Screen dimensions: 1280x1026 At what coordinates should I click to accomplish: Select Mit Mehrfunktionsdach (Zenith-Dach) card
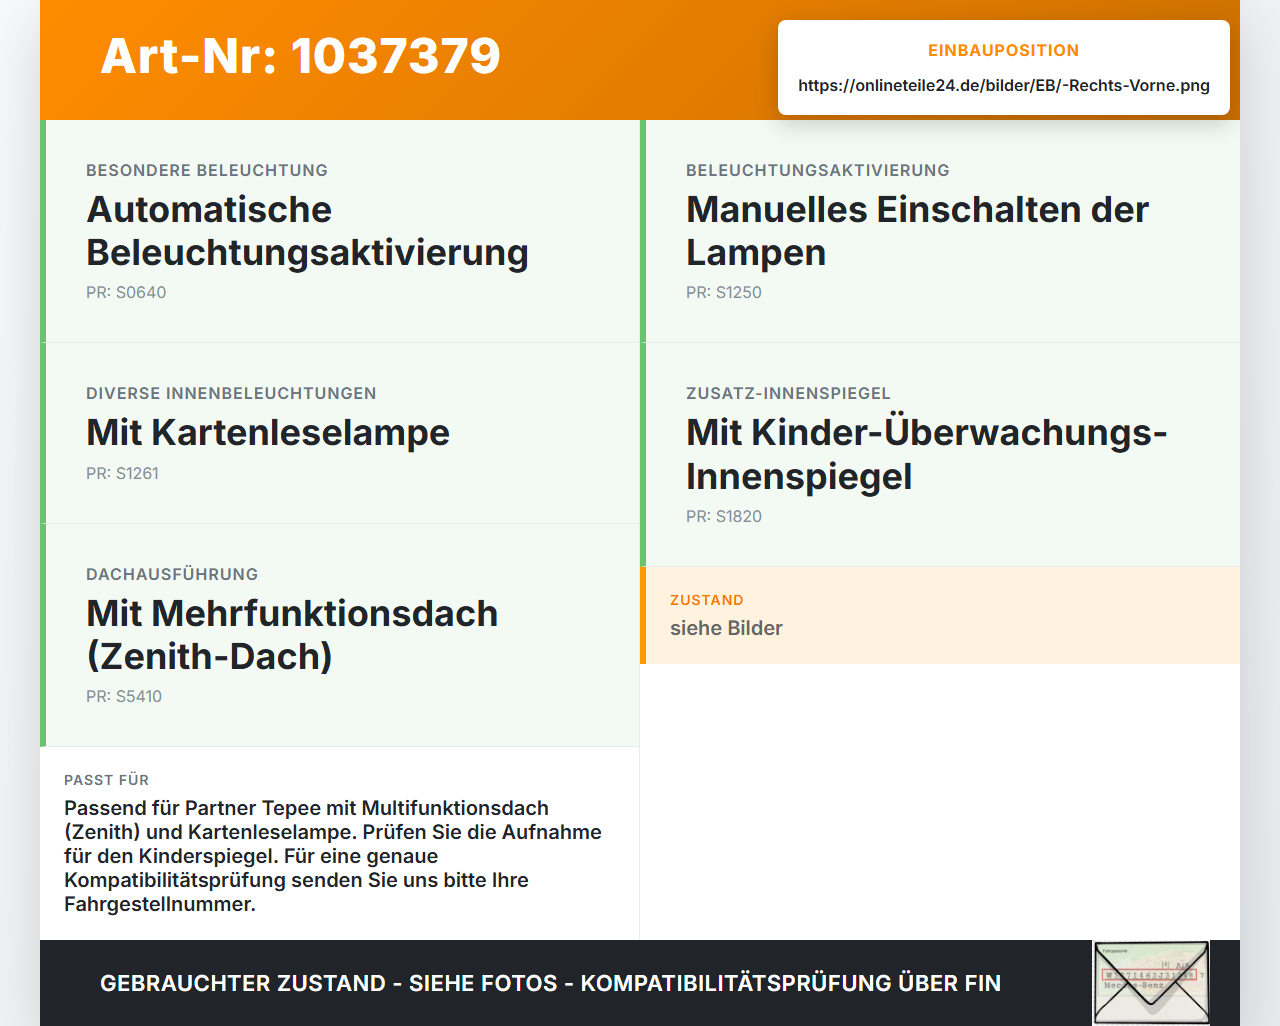pos(340,635)
